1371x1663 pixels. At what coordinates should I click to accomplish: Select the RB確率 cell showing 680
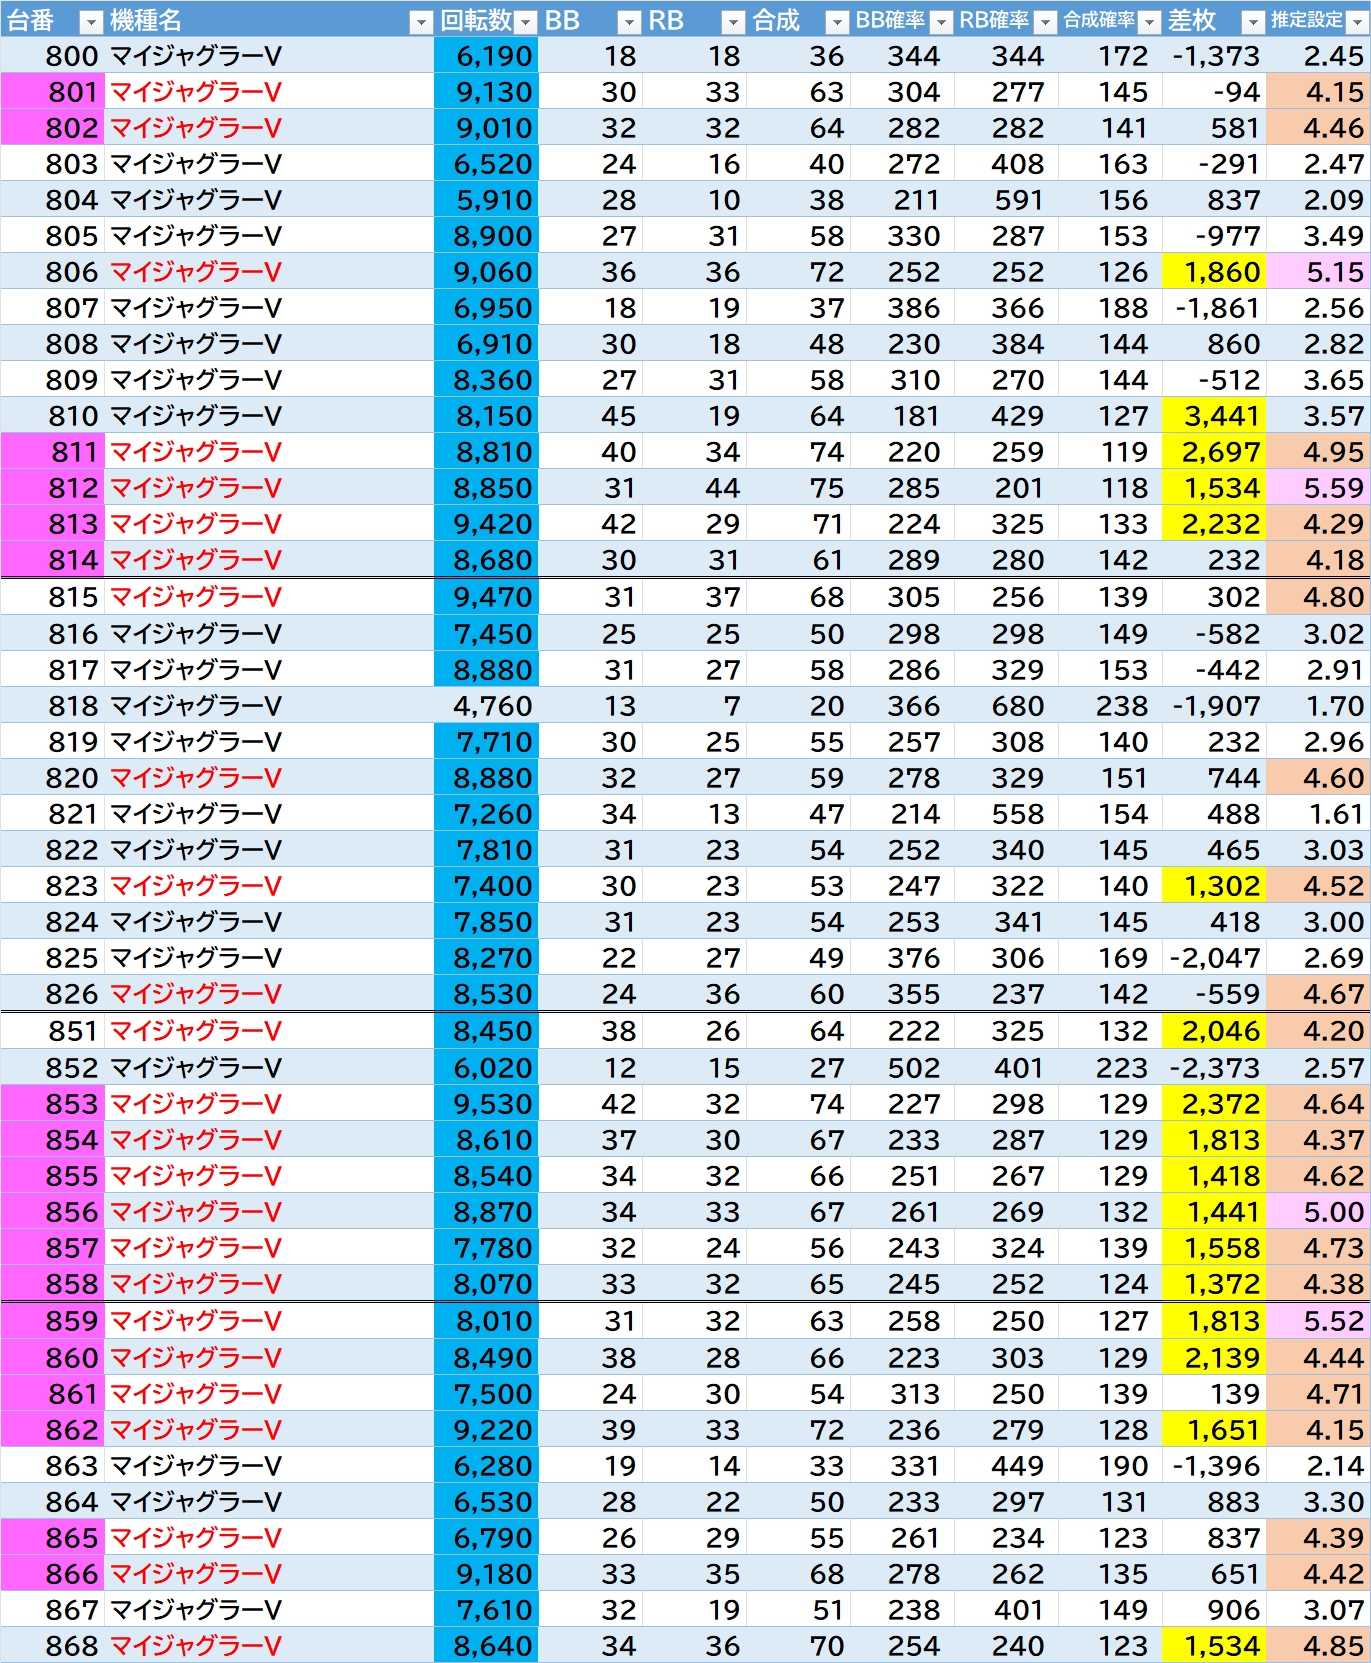click(x=1006, y=706)
